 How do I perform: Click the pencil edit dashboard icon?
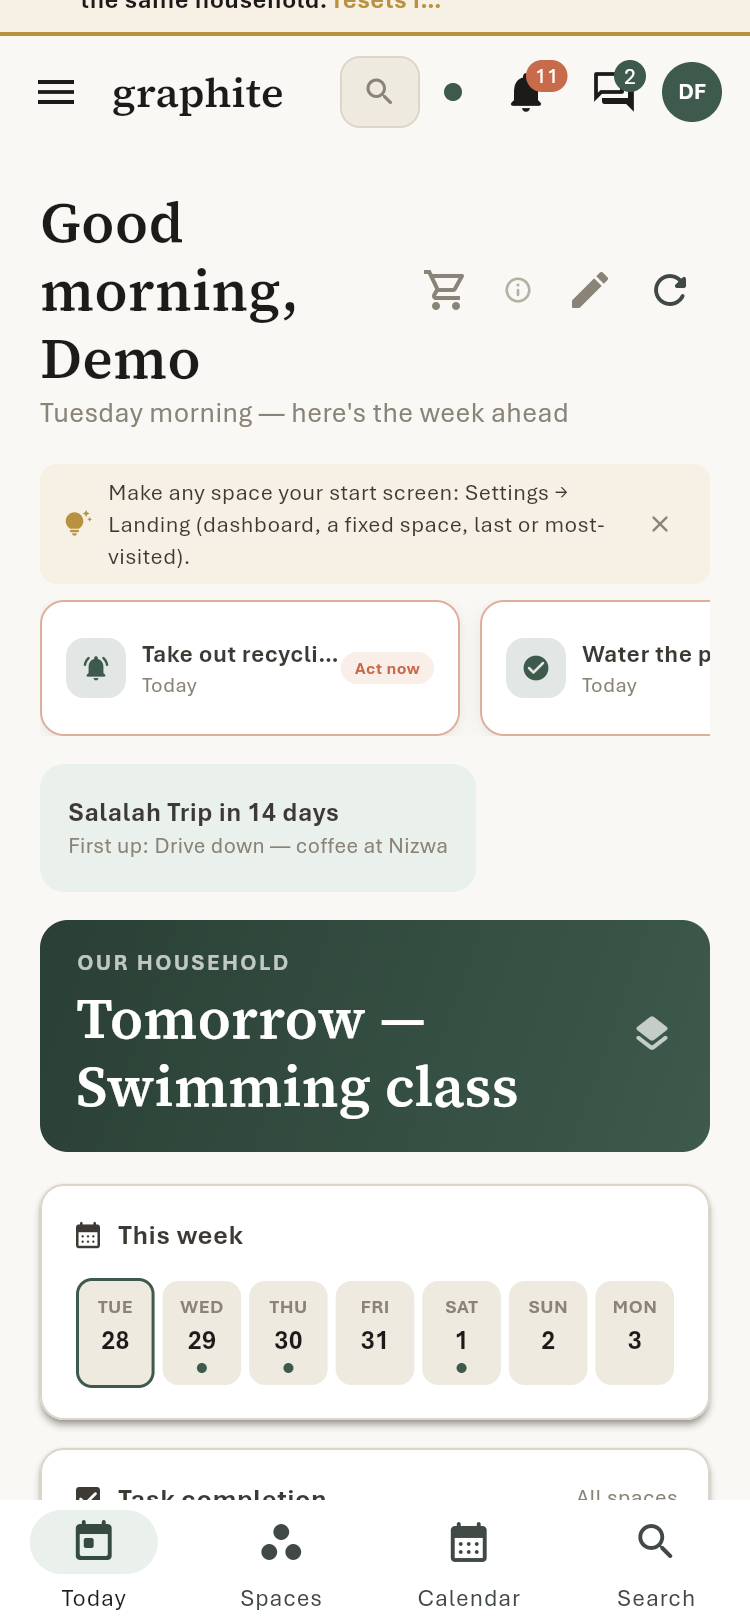[590, 290]
